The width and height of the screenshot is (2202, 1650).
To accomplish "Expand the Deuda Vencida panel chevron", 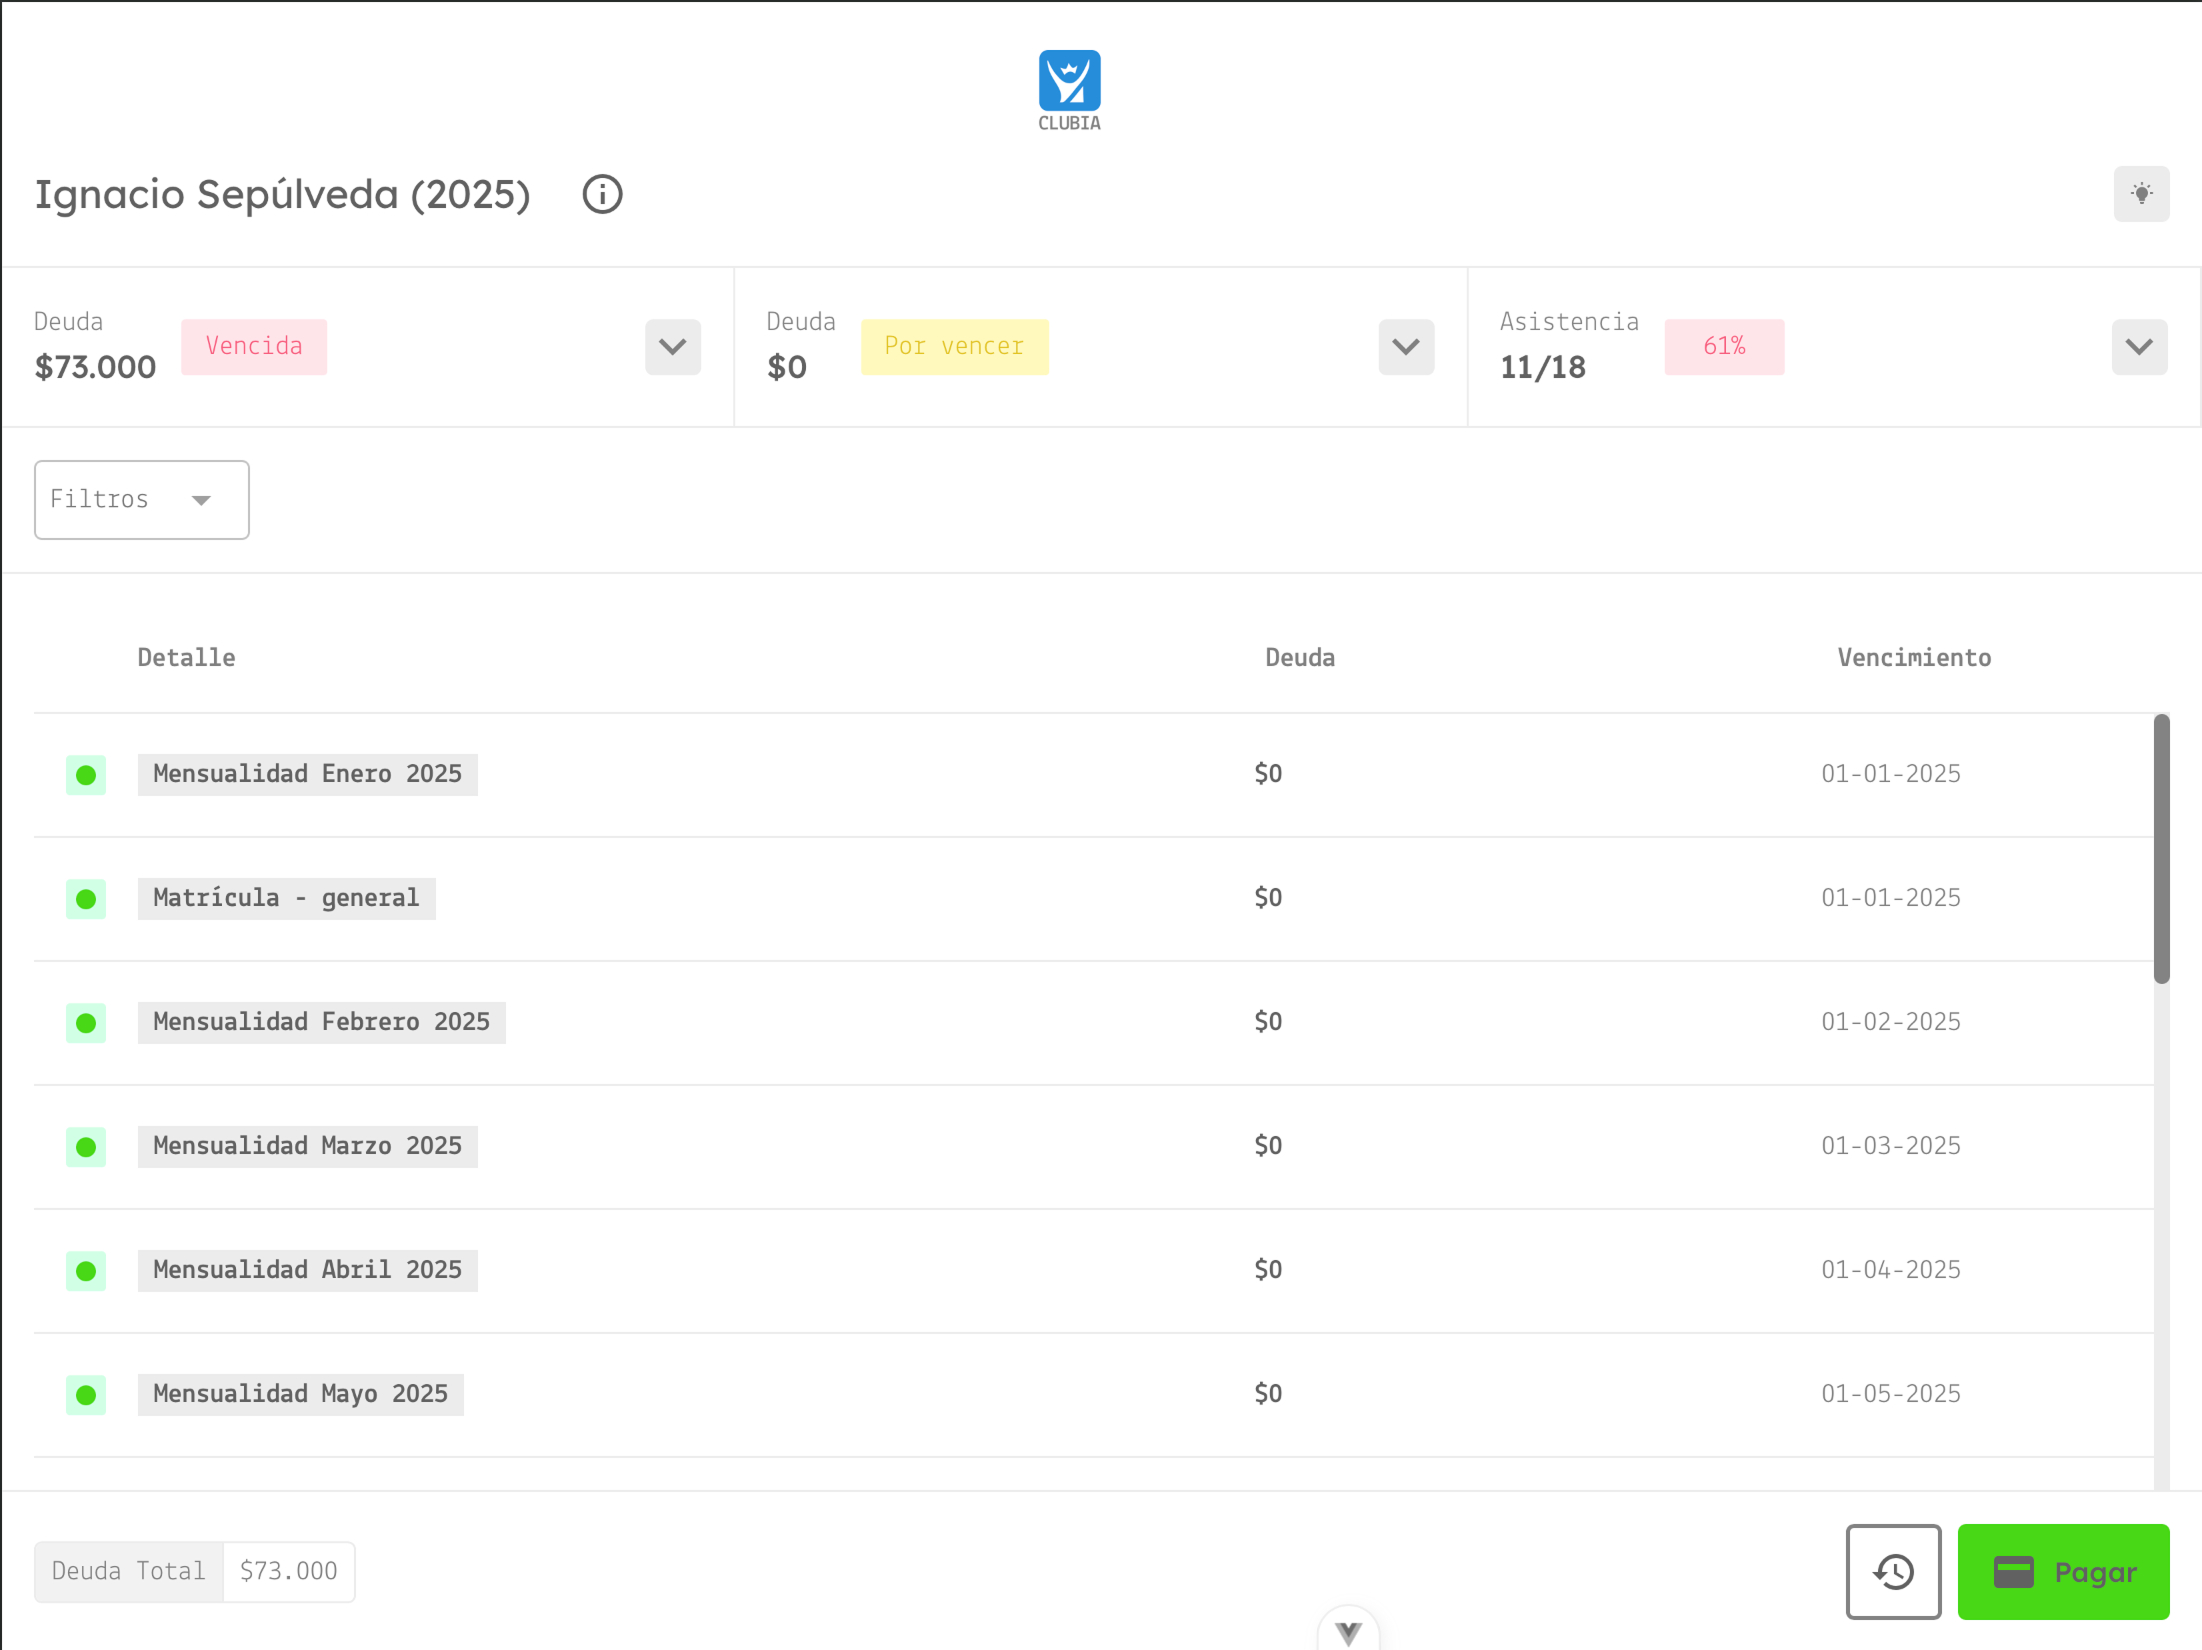I will pyautogui.click(x=673, y=347).
